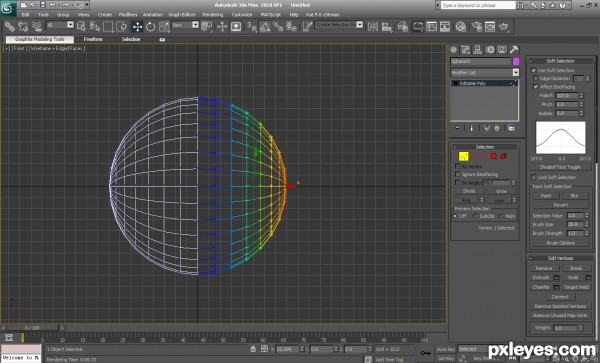Open the Hierarchy command panel tab
This screenshot has width=600, height=363.
click(x=478, y=50)
